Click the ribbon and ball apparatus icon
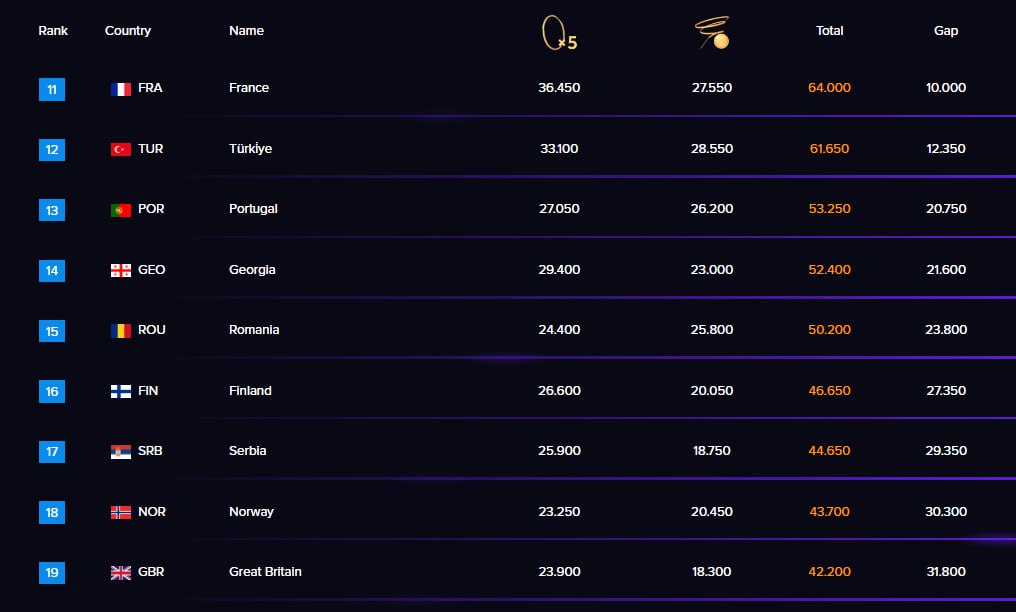Image resolution: width=1016 pixels, height=612 pixels. (712, 32)
